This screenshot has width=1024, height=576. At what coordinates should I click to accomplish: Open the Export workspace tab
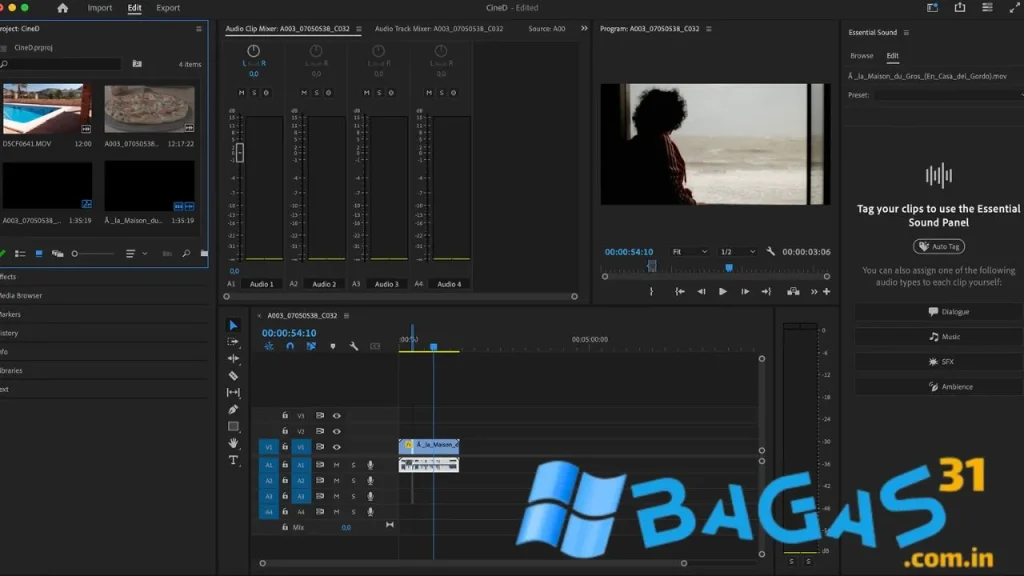168,8
